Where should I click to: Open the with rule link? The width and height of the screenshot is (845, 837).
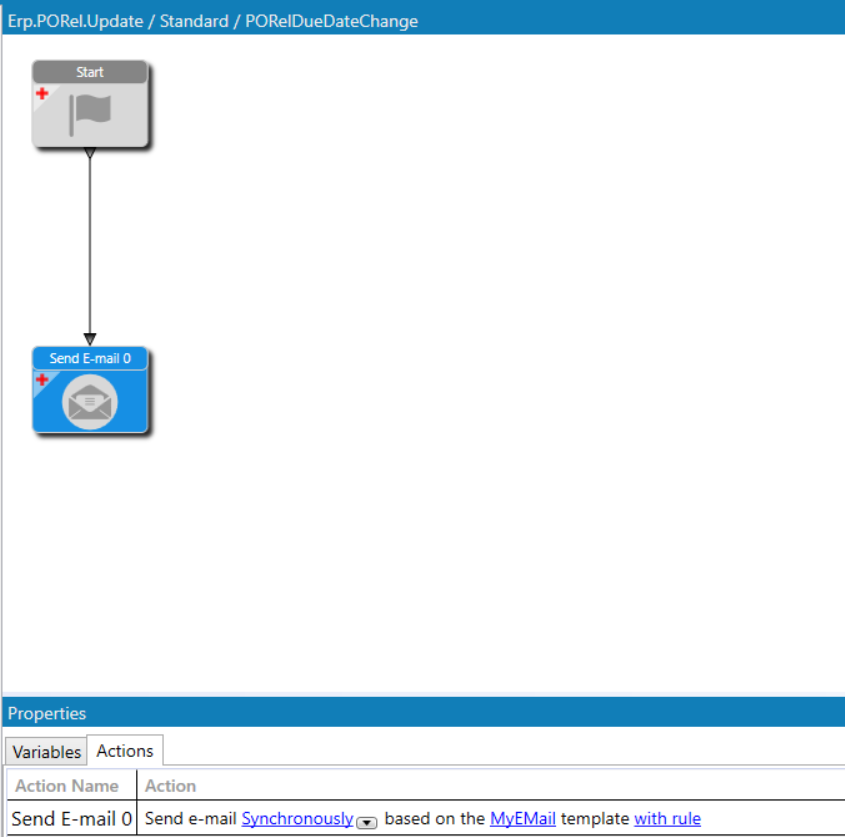pos(667,818)
